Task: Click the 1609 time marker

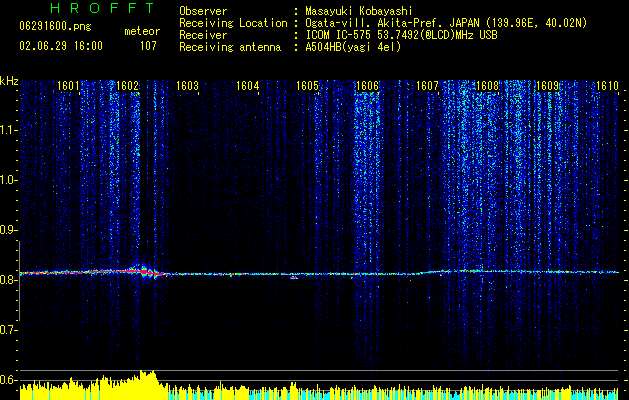Action: tap(547, 86)
